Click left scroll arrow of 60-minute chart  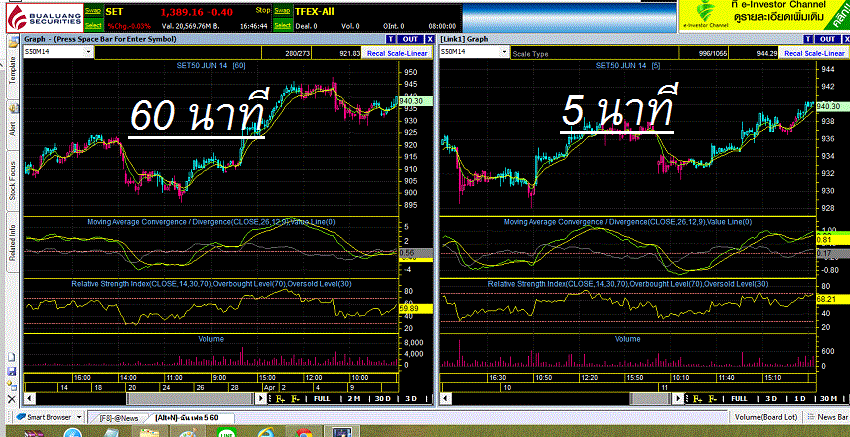coord(28,399)
